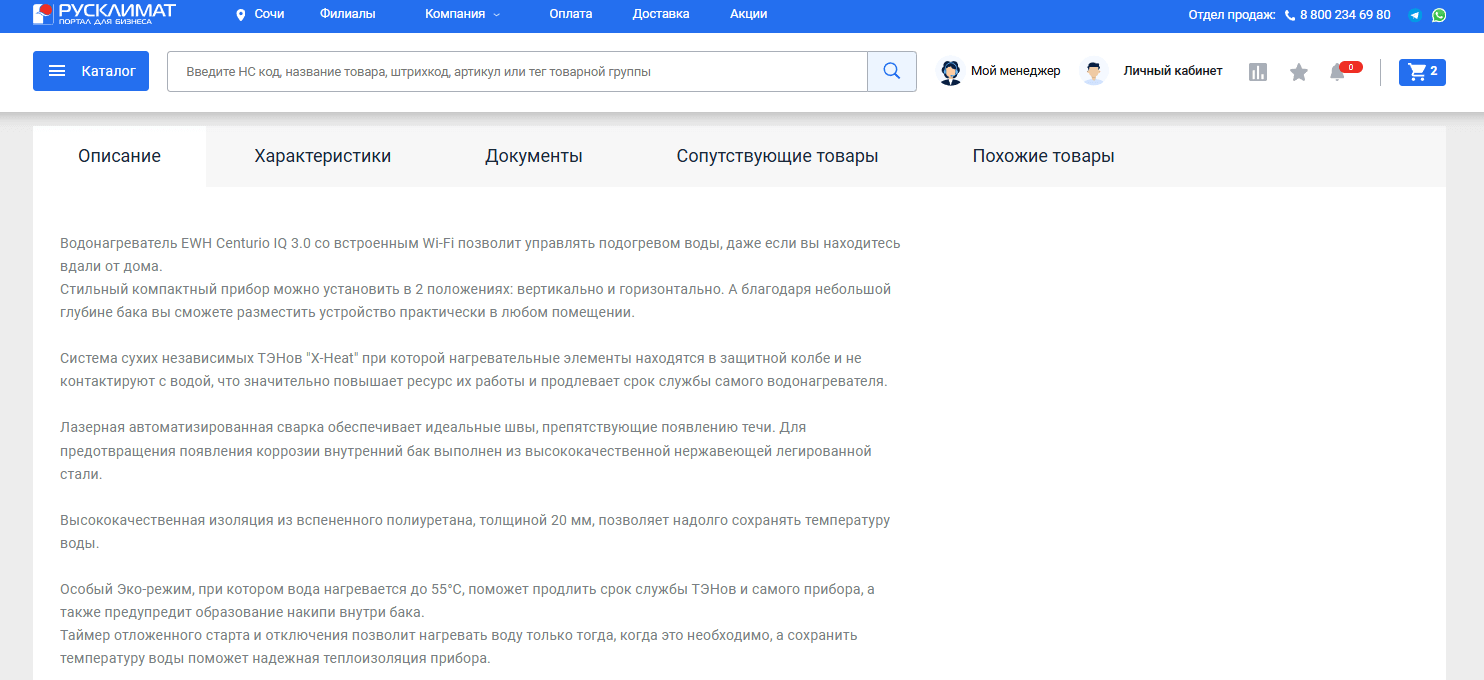Click the Личный кабинет link text
This screenshot has height=680, width=1484.
click(x=1173, y=71)
